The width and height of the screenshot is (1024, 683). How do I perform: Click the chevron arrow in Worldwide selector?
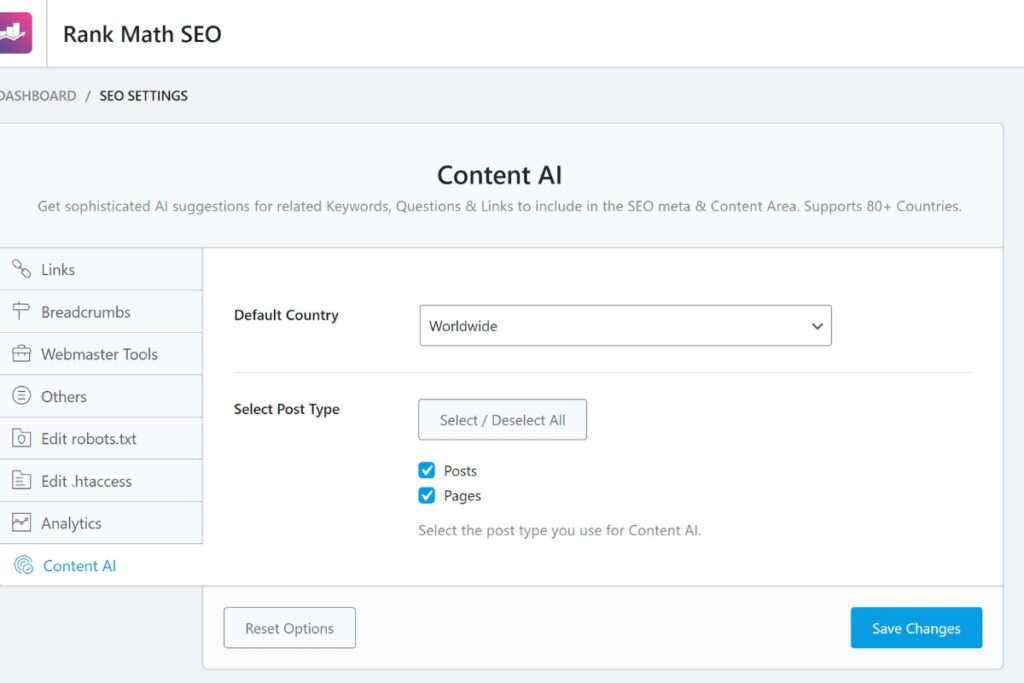pos(817,326)
